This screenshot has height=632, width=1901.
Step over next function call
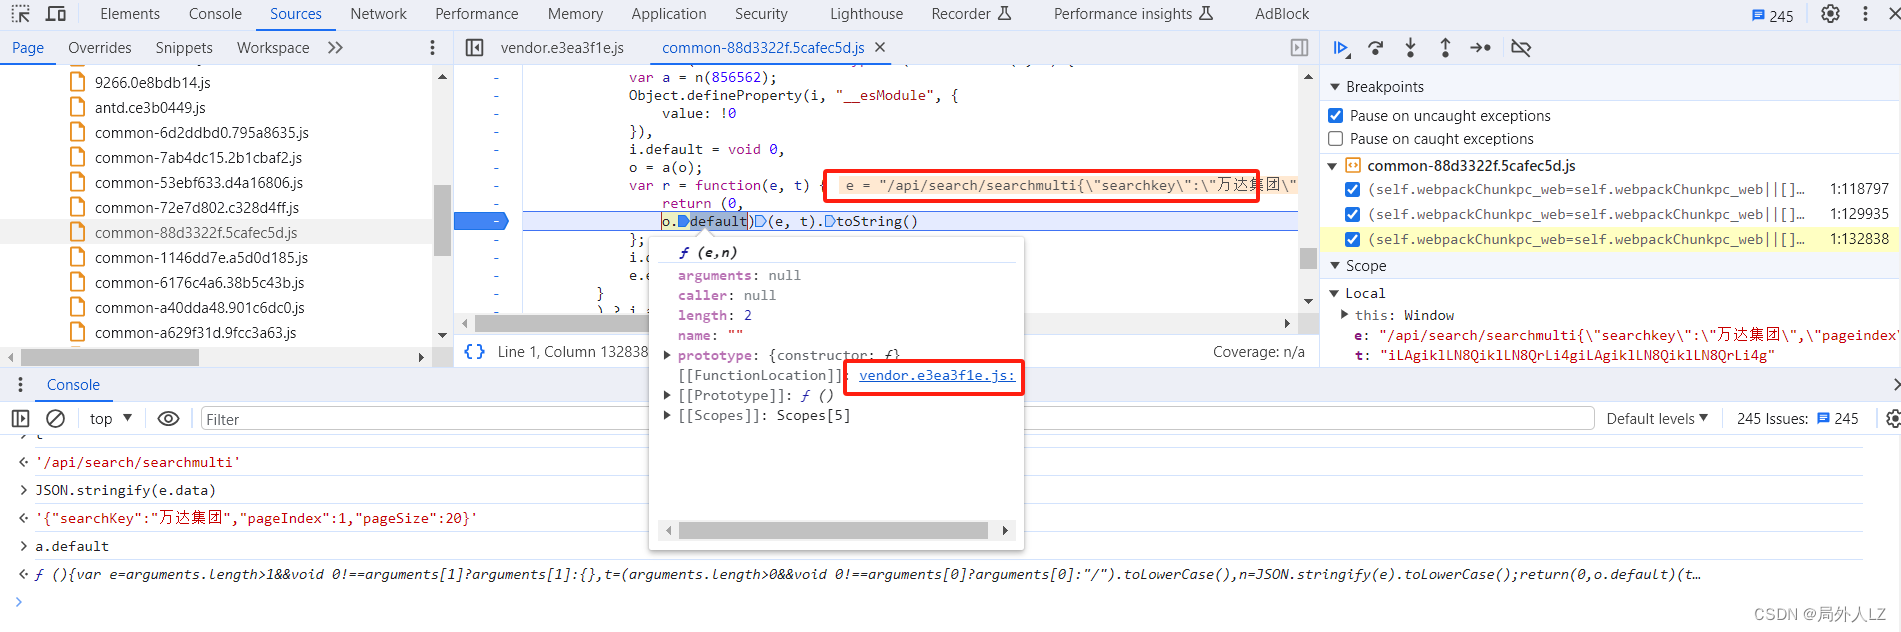point(1376,47)
